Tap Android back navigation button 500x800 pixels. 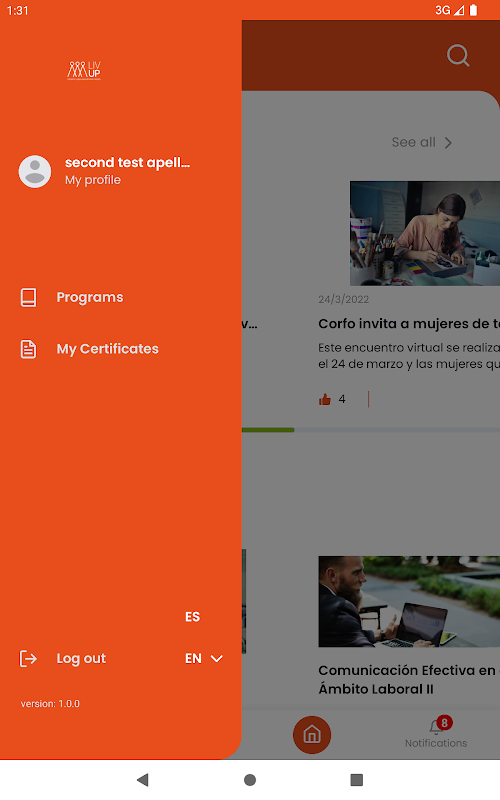point(142,780)
